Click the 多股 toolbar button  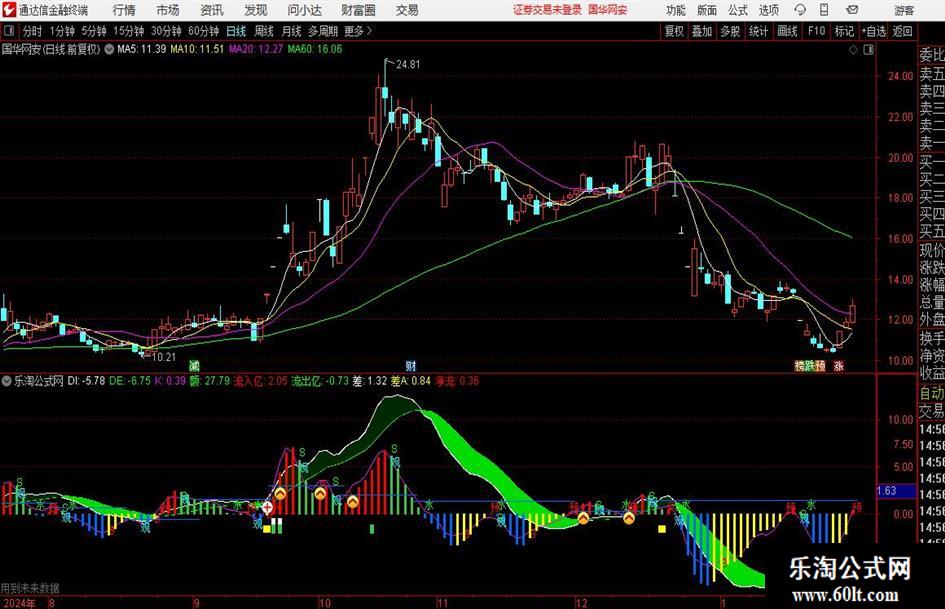[x=730, y=31]
